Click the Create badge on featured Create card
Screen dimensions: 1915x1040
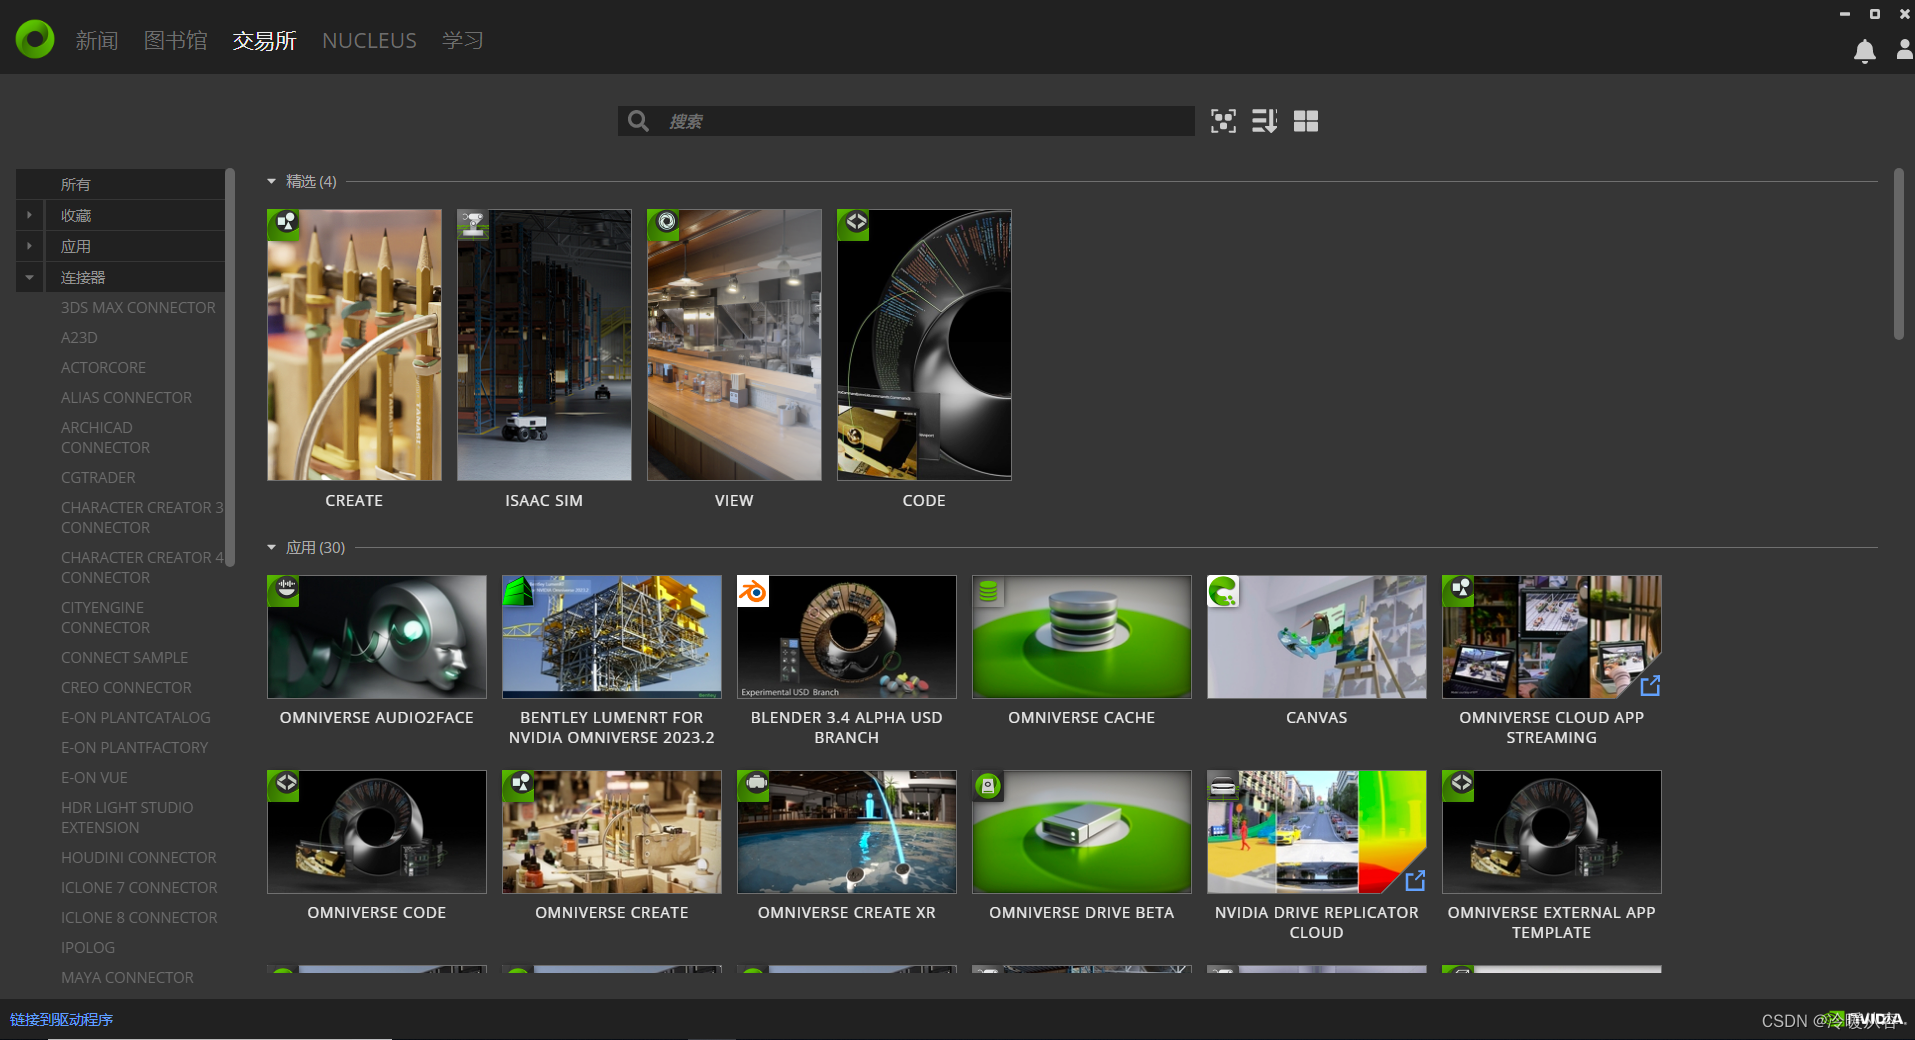pyautogui.click(x=284, y=225)
